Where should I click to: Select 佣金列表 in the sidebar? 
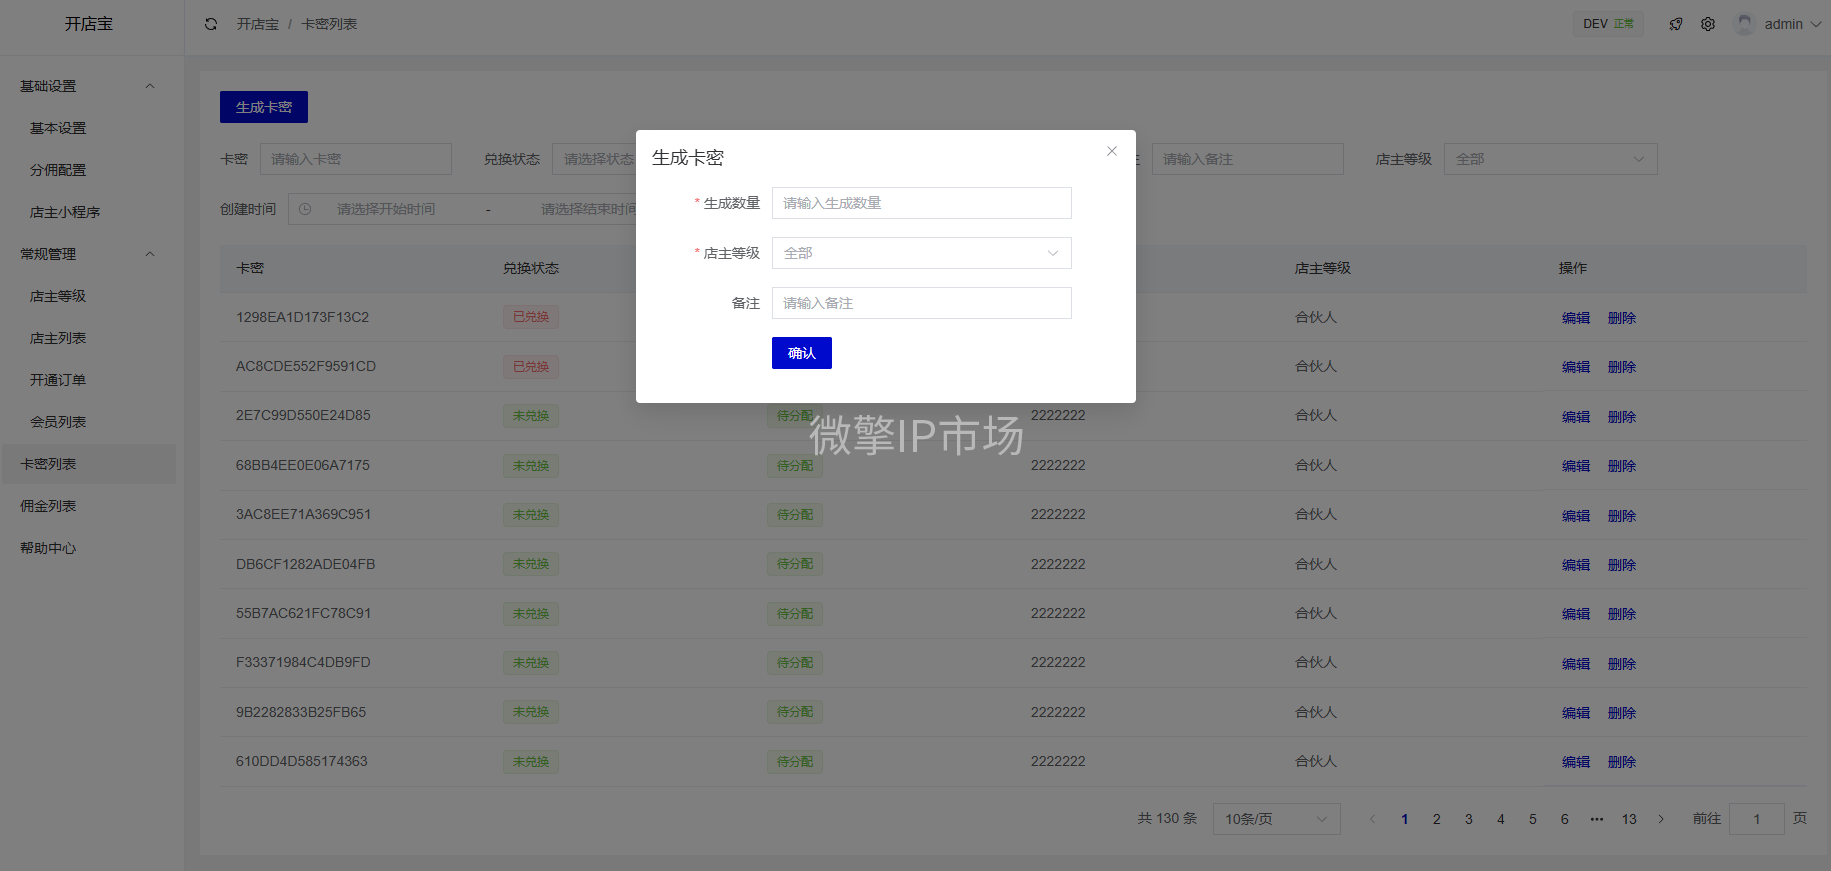point(48,506)
